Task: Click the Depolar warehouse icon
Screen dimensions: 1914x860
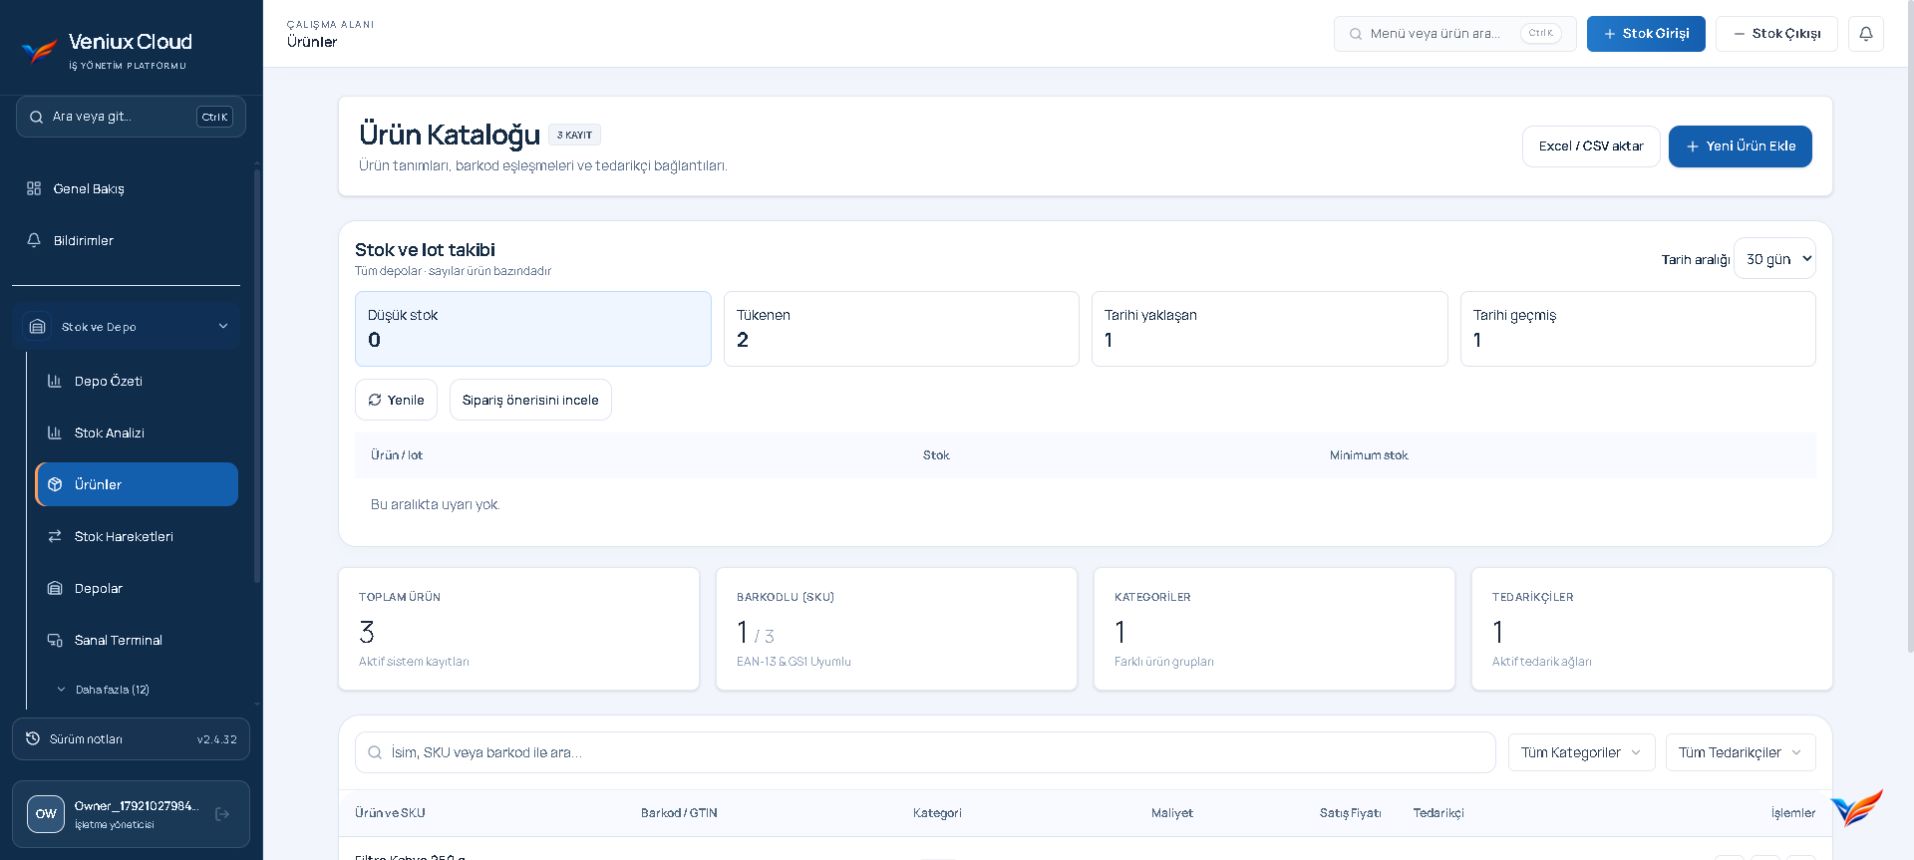Action: coord(55,589)
